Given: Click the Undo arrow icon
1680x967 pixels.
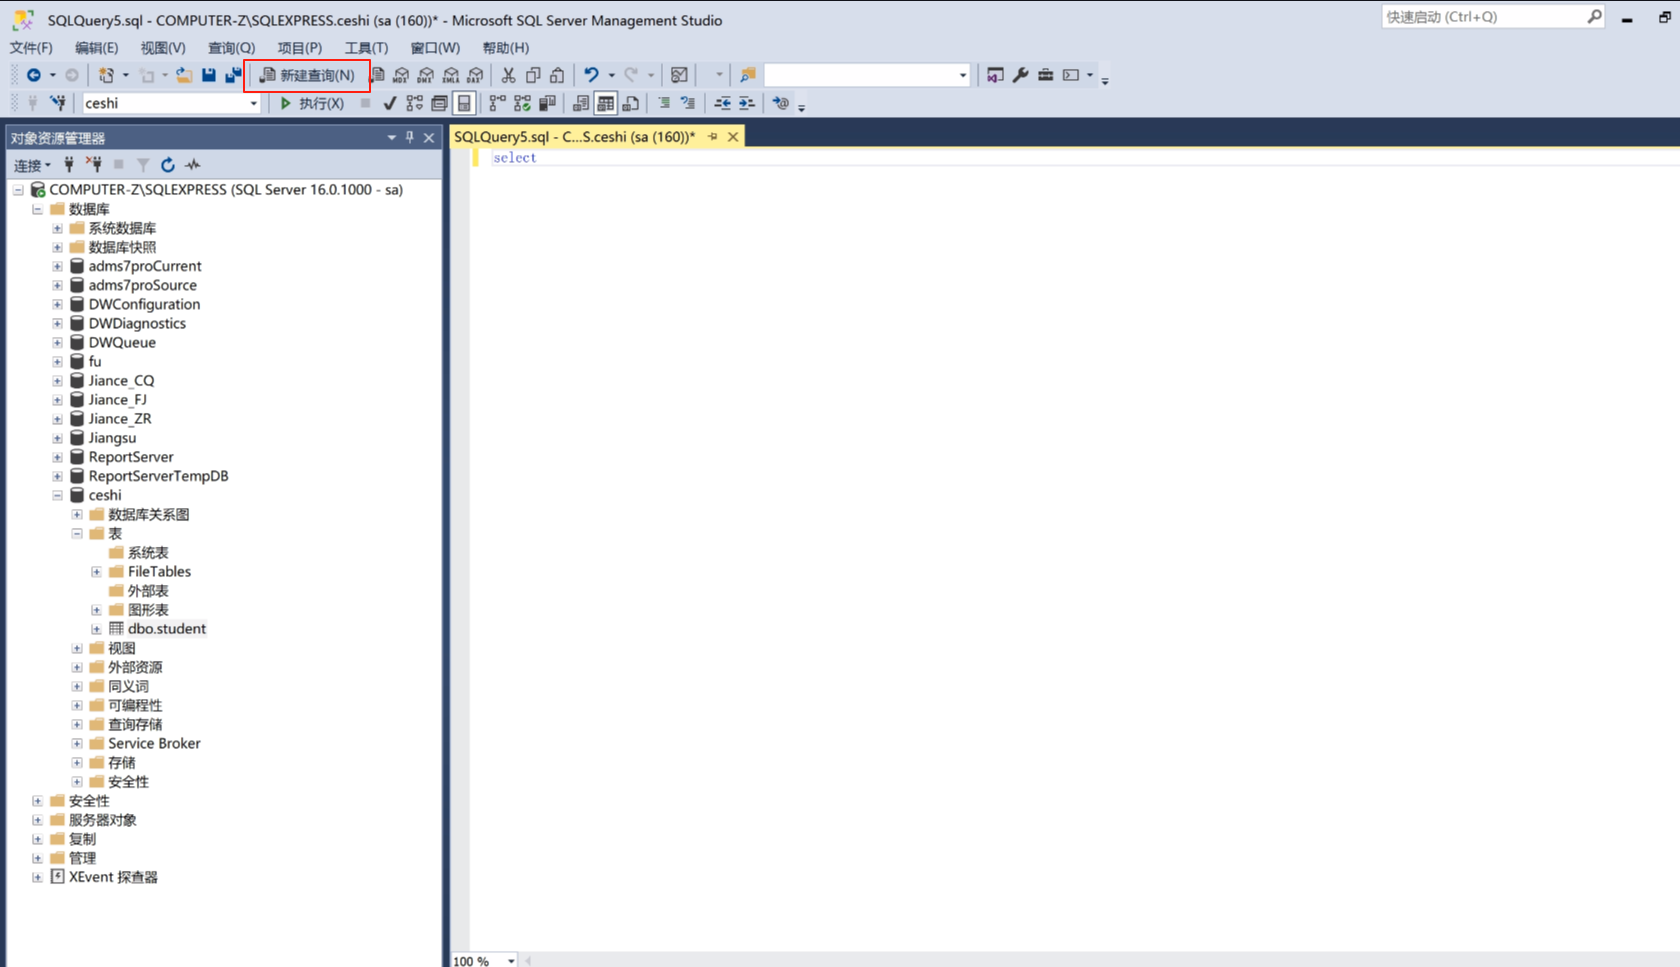Looking at the screenshot, I should 592,75.
